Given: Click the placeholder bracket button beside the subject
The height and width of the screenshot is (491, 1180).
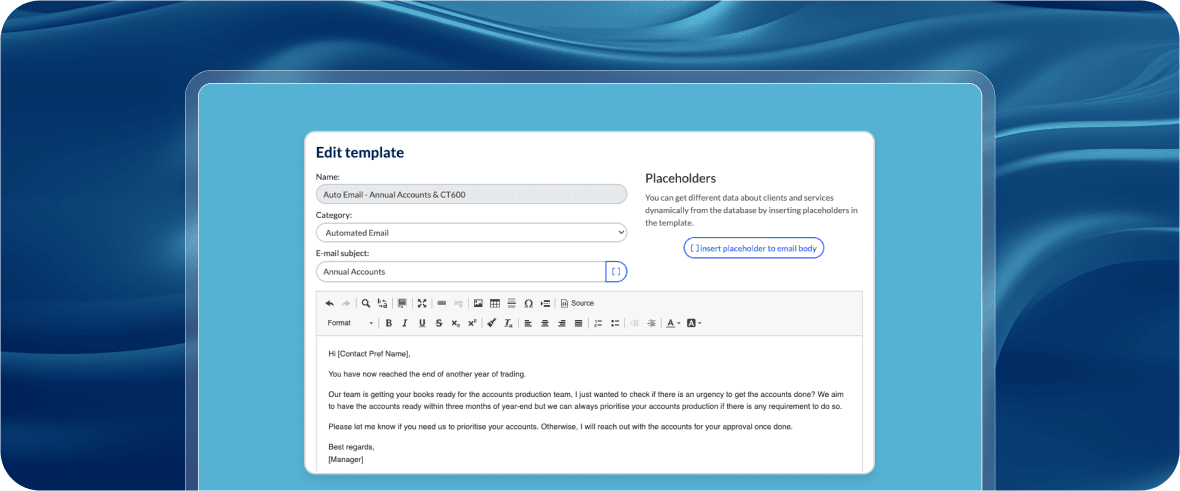Looking at the screenshot, I should click(616, 272).
